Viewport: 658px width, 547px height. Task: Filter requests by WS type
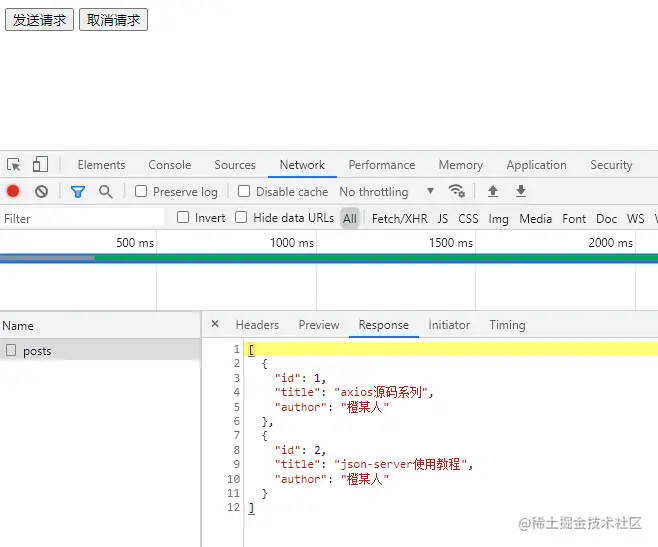pos(635,219)
